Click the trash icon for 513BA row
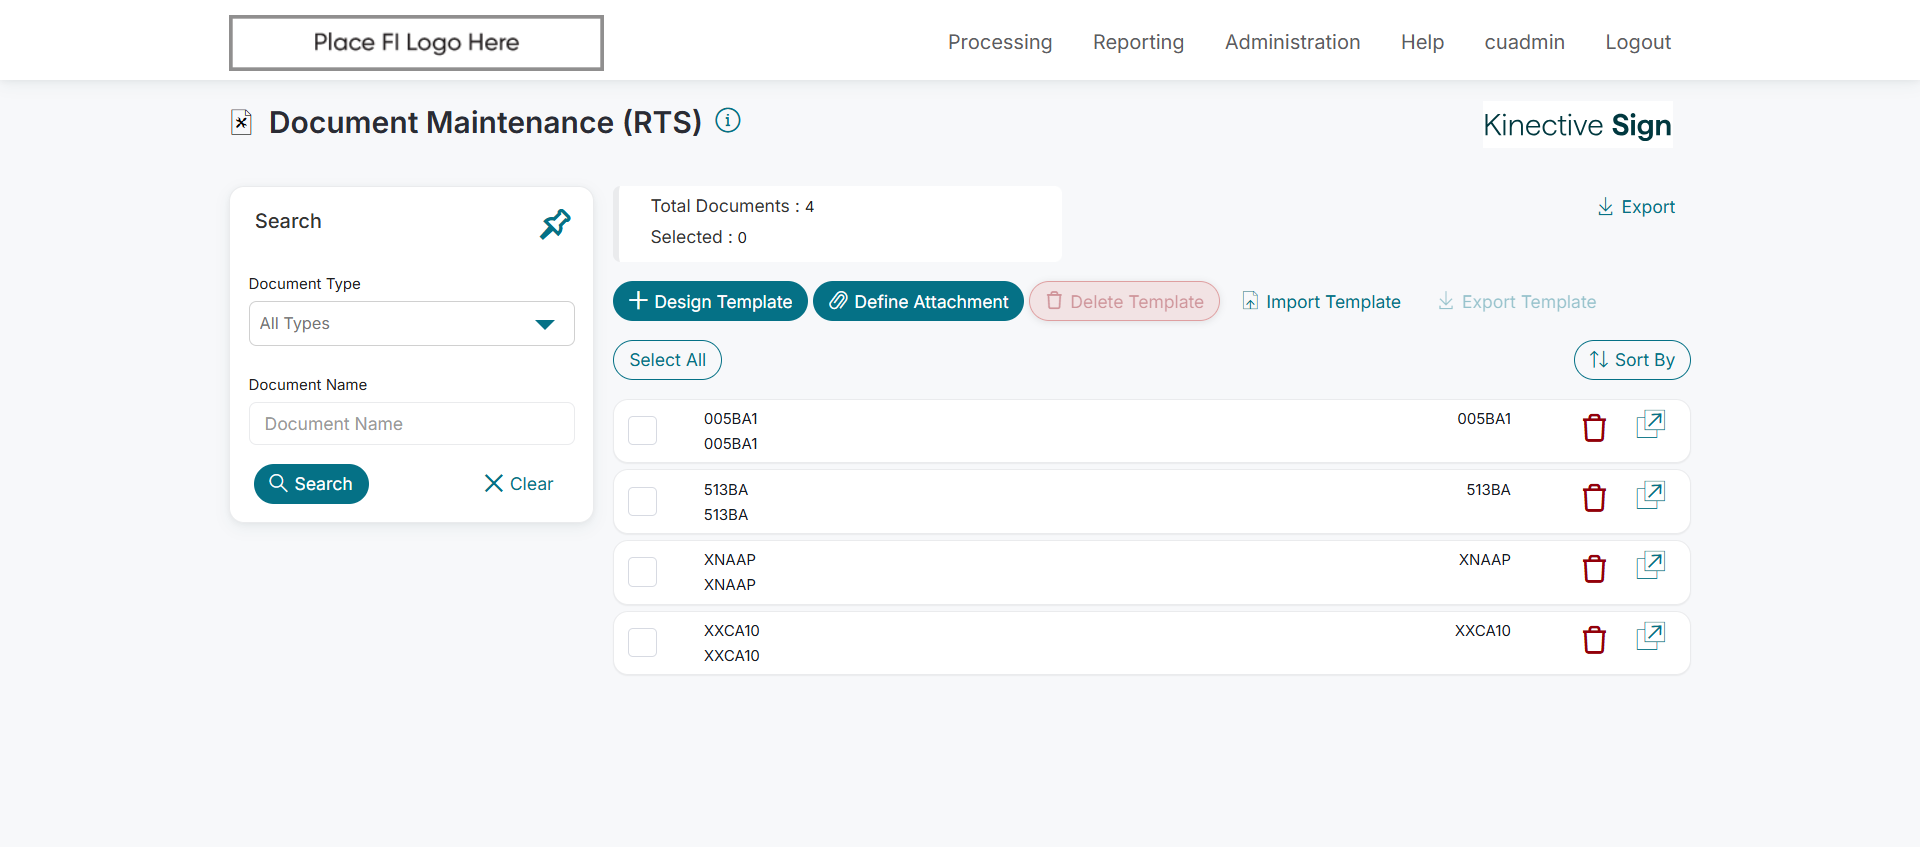This screenshot has width=1920, height=847. point(1594,498)
